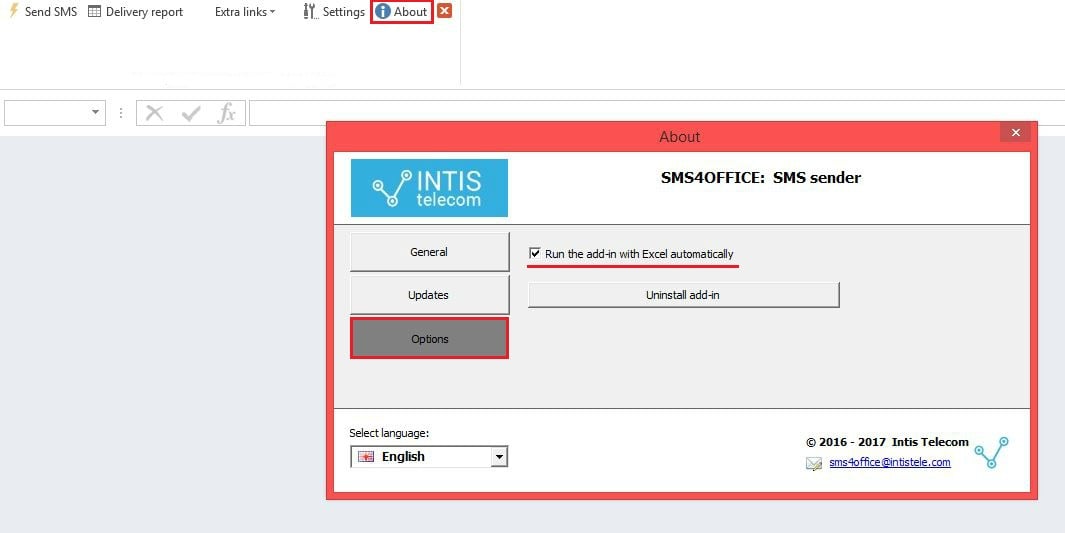This screenshot has width=1065, height=533.
Task: Click the orange X icon beside About
Action: pos(444,11)
